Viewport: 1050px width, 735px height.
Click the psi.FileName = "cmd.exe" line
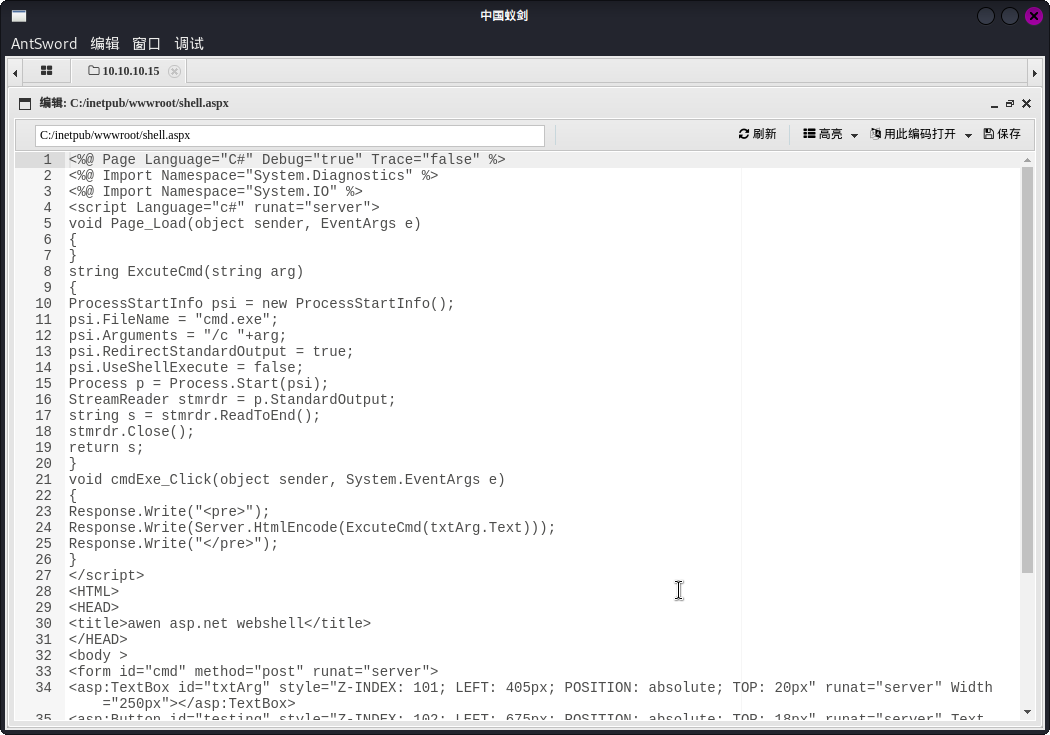(173, 319)
